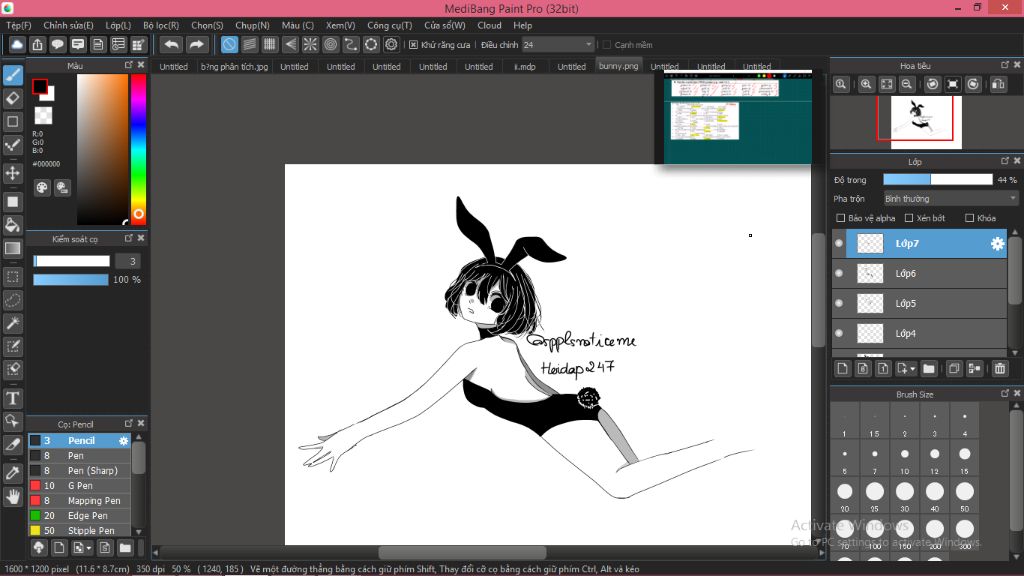
Task: Click the brush size value field
Action: tap(128, 261)
